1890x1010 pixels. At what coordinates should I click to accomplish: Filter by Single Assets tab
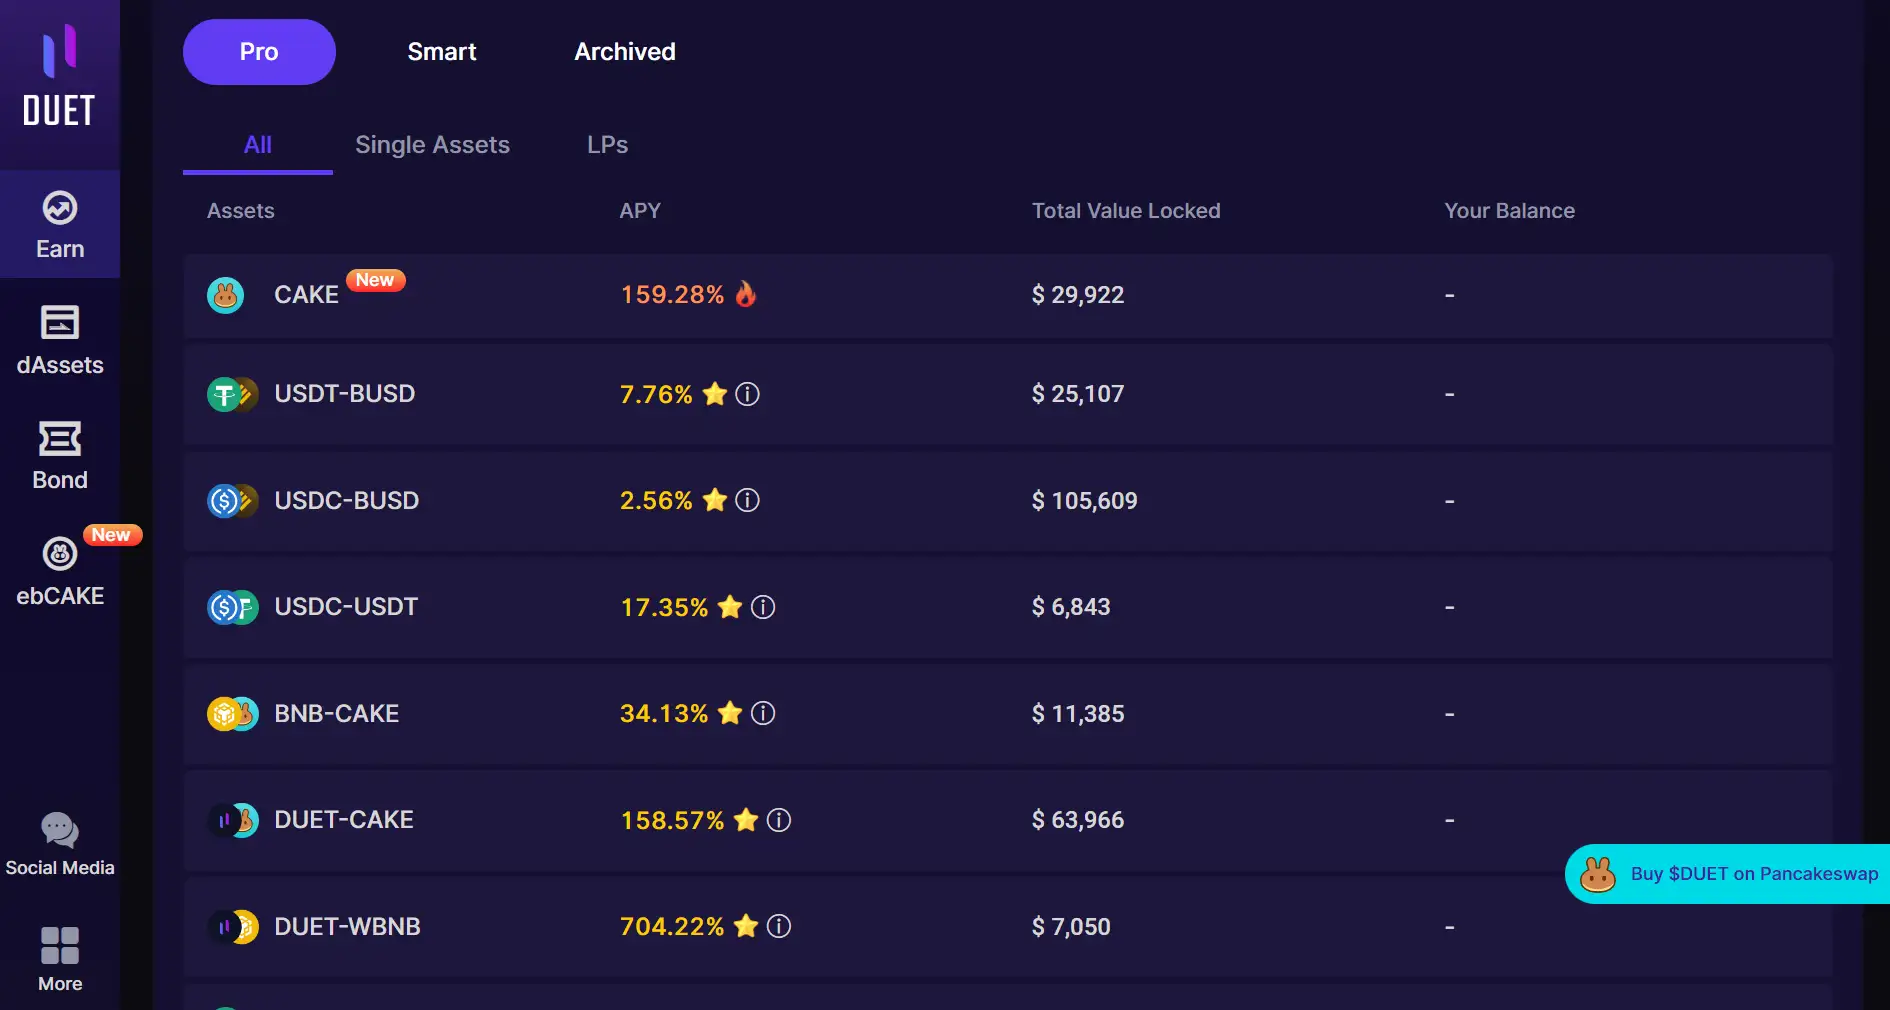pos(432,145)
